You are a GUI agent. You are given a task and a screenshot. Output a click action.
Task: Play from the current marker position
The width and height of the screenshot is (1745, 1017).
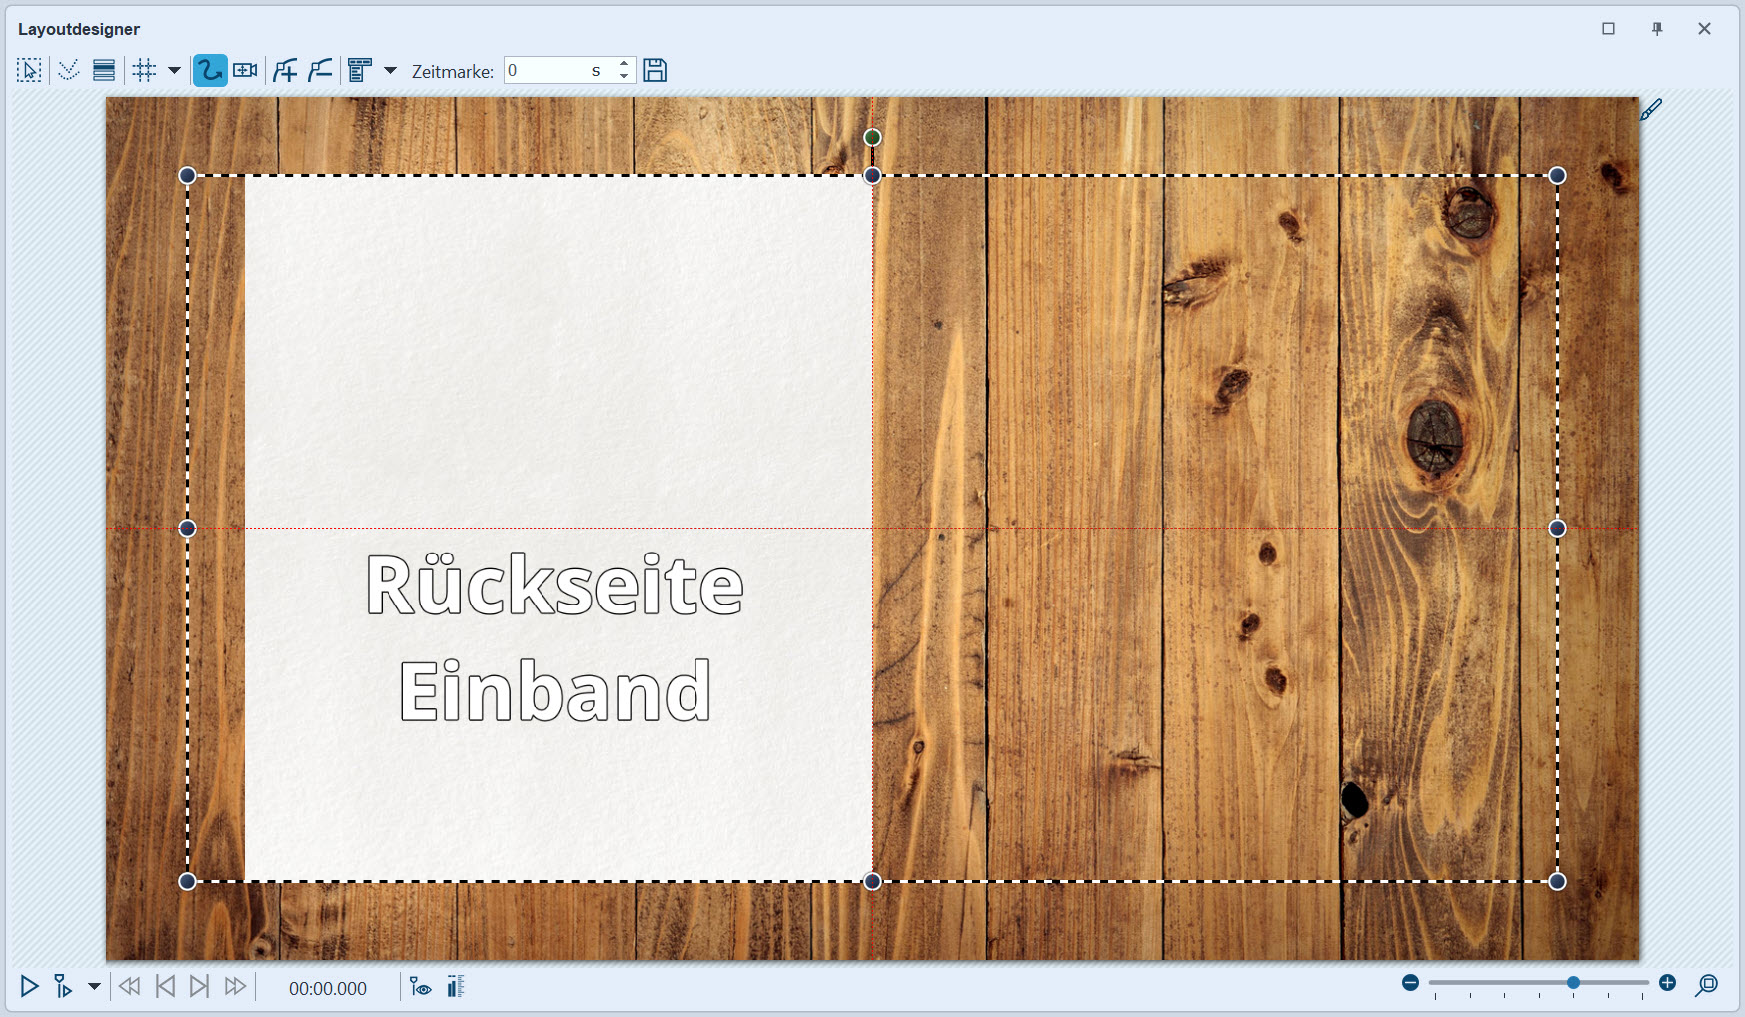coord(63,987)
